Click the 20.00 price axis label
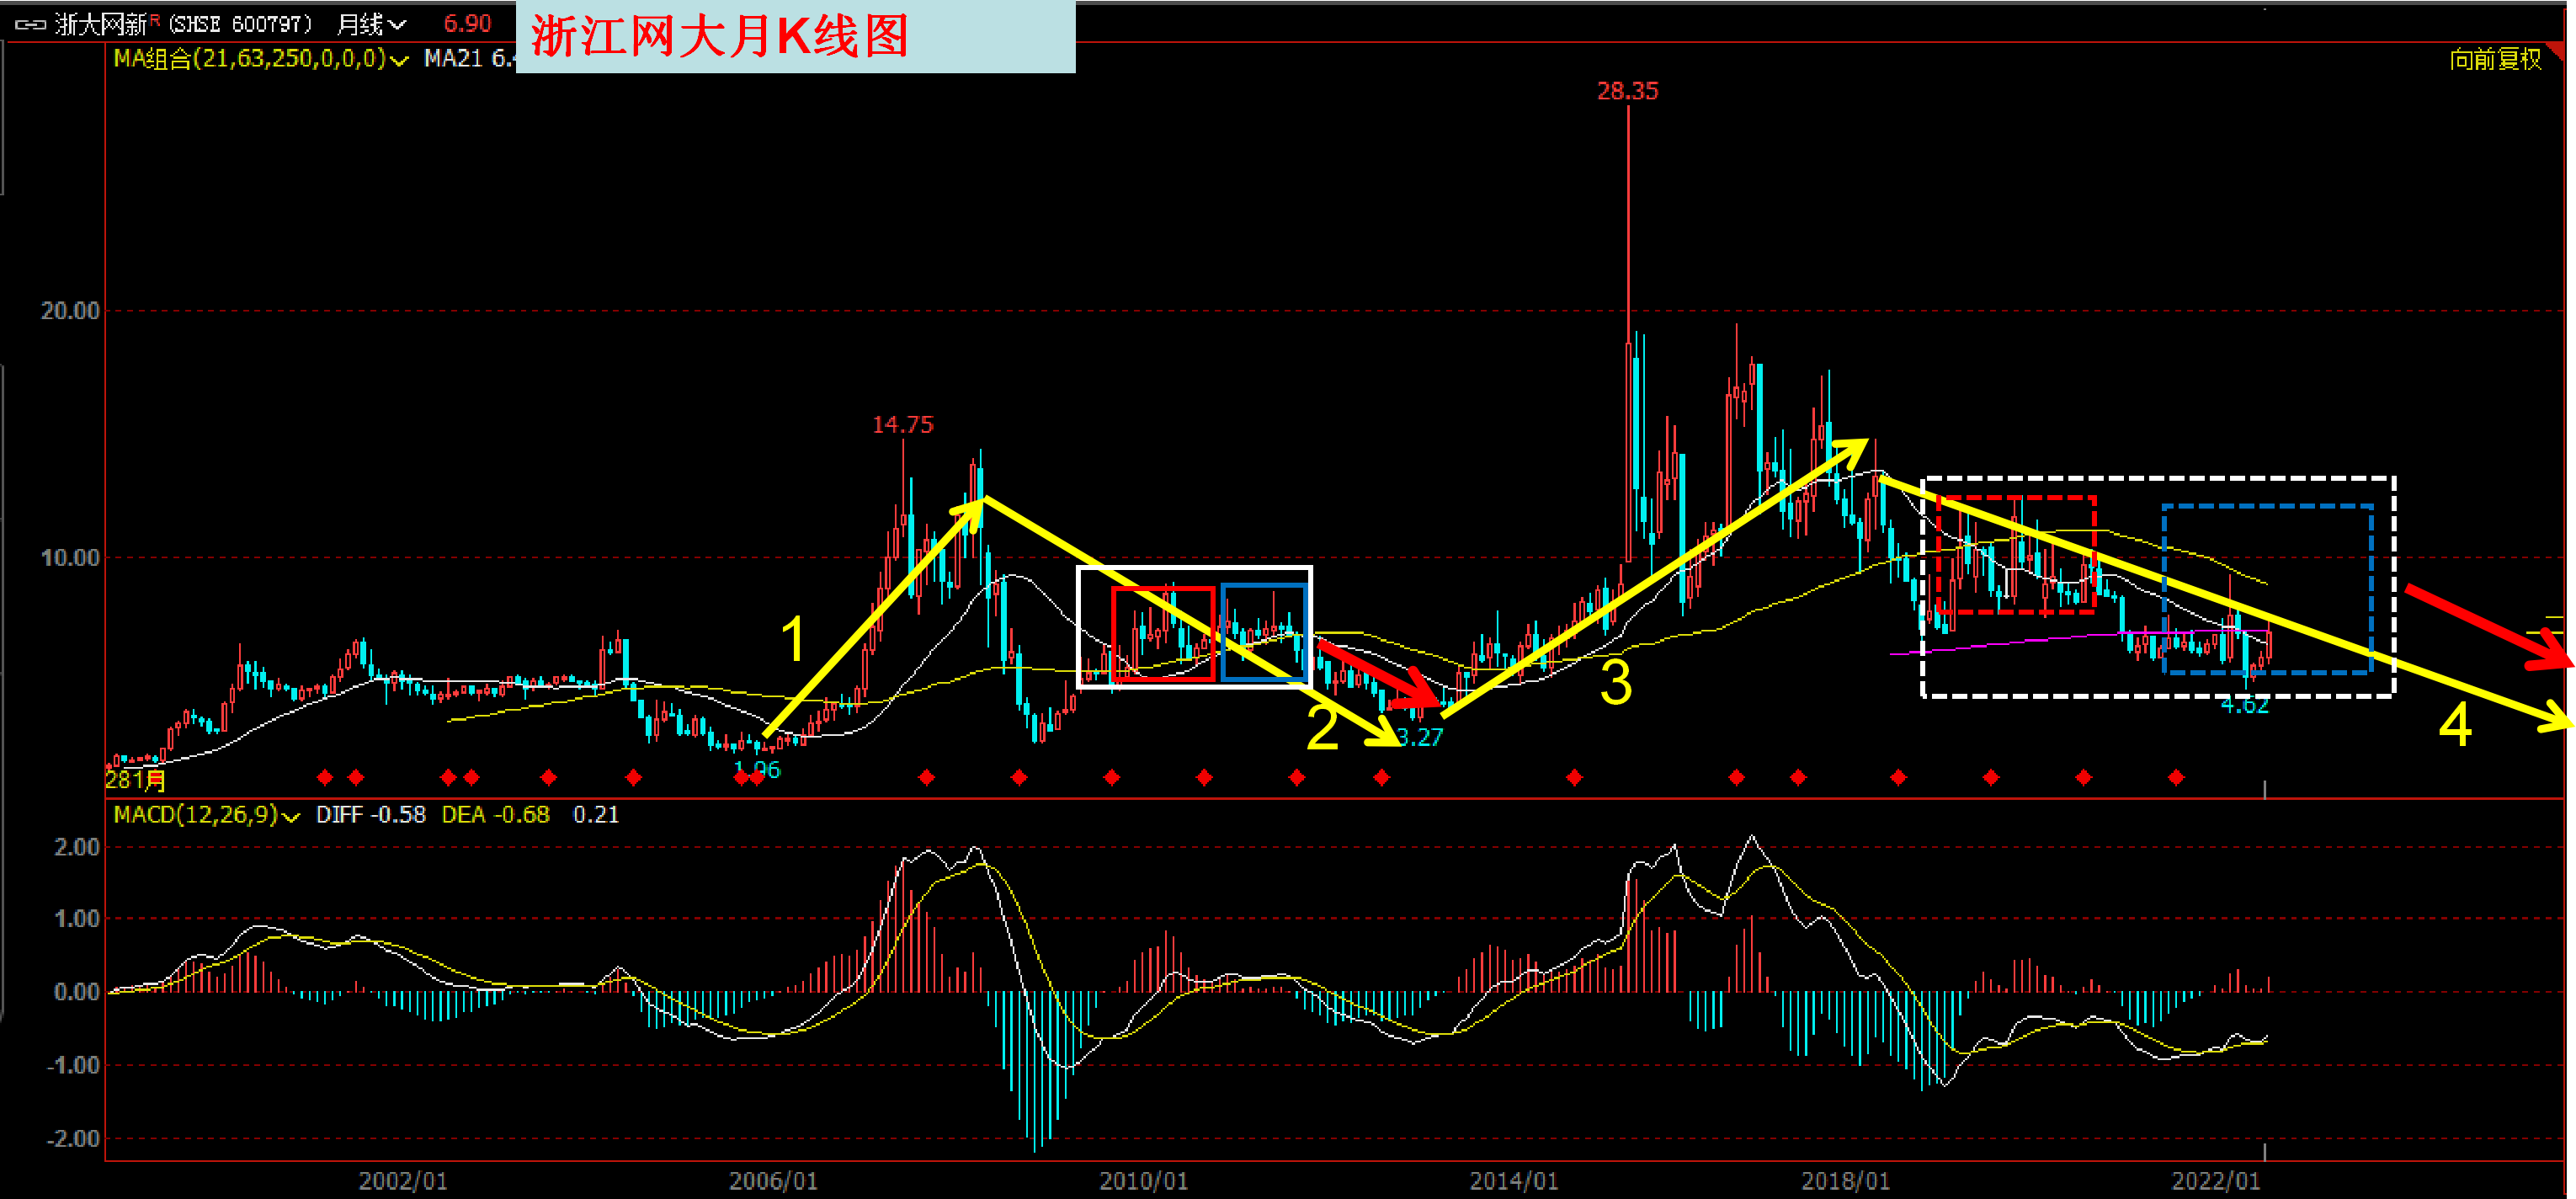The width and height of the screenshot is (2576, 1199). click(x=70, y=311)
